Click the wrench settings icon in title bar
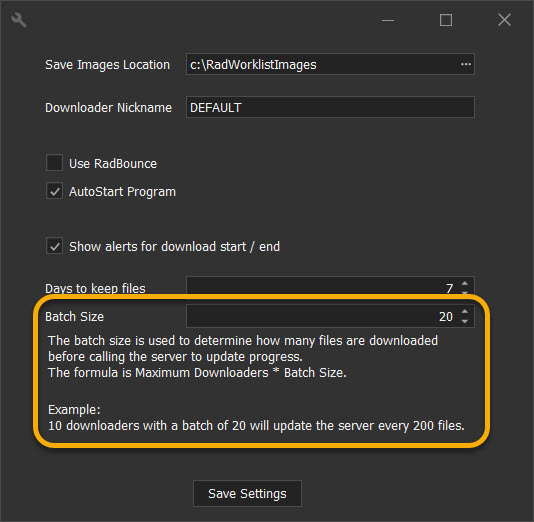The image size is (534, 522). 19,20
